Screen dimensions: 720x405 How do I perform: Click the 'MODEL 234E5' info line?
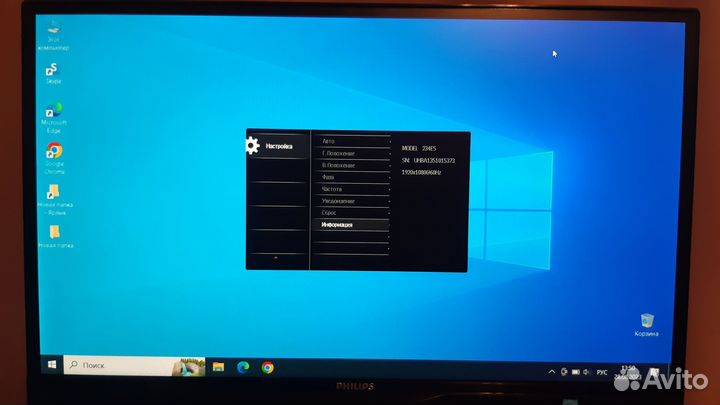click(x=419, y=148)
